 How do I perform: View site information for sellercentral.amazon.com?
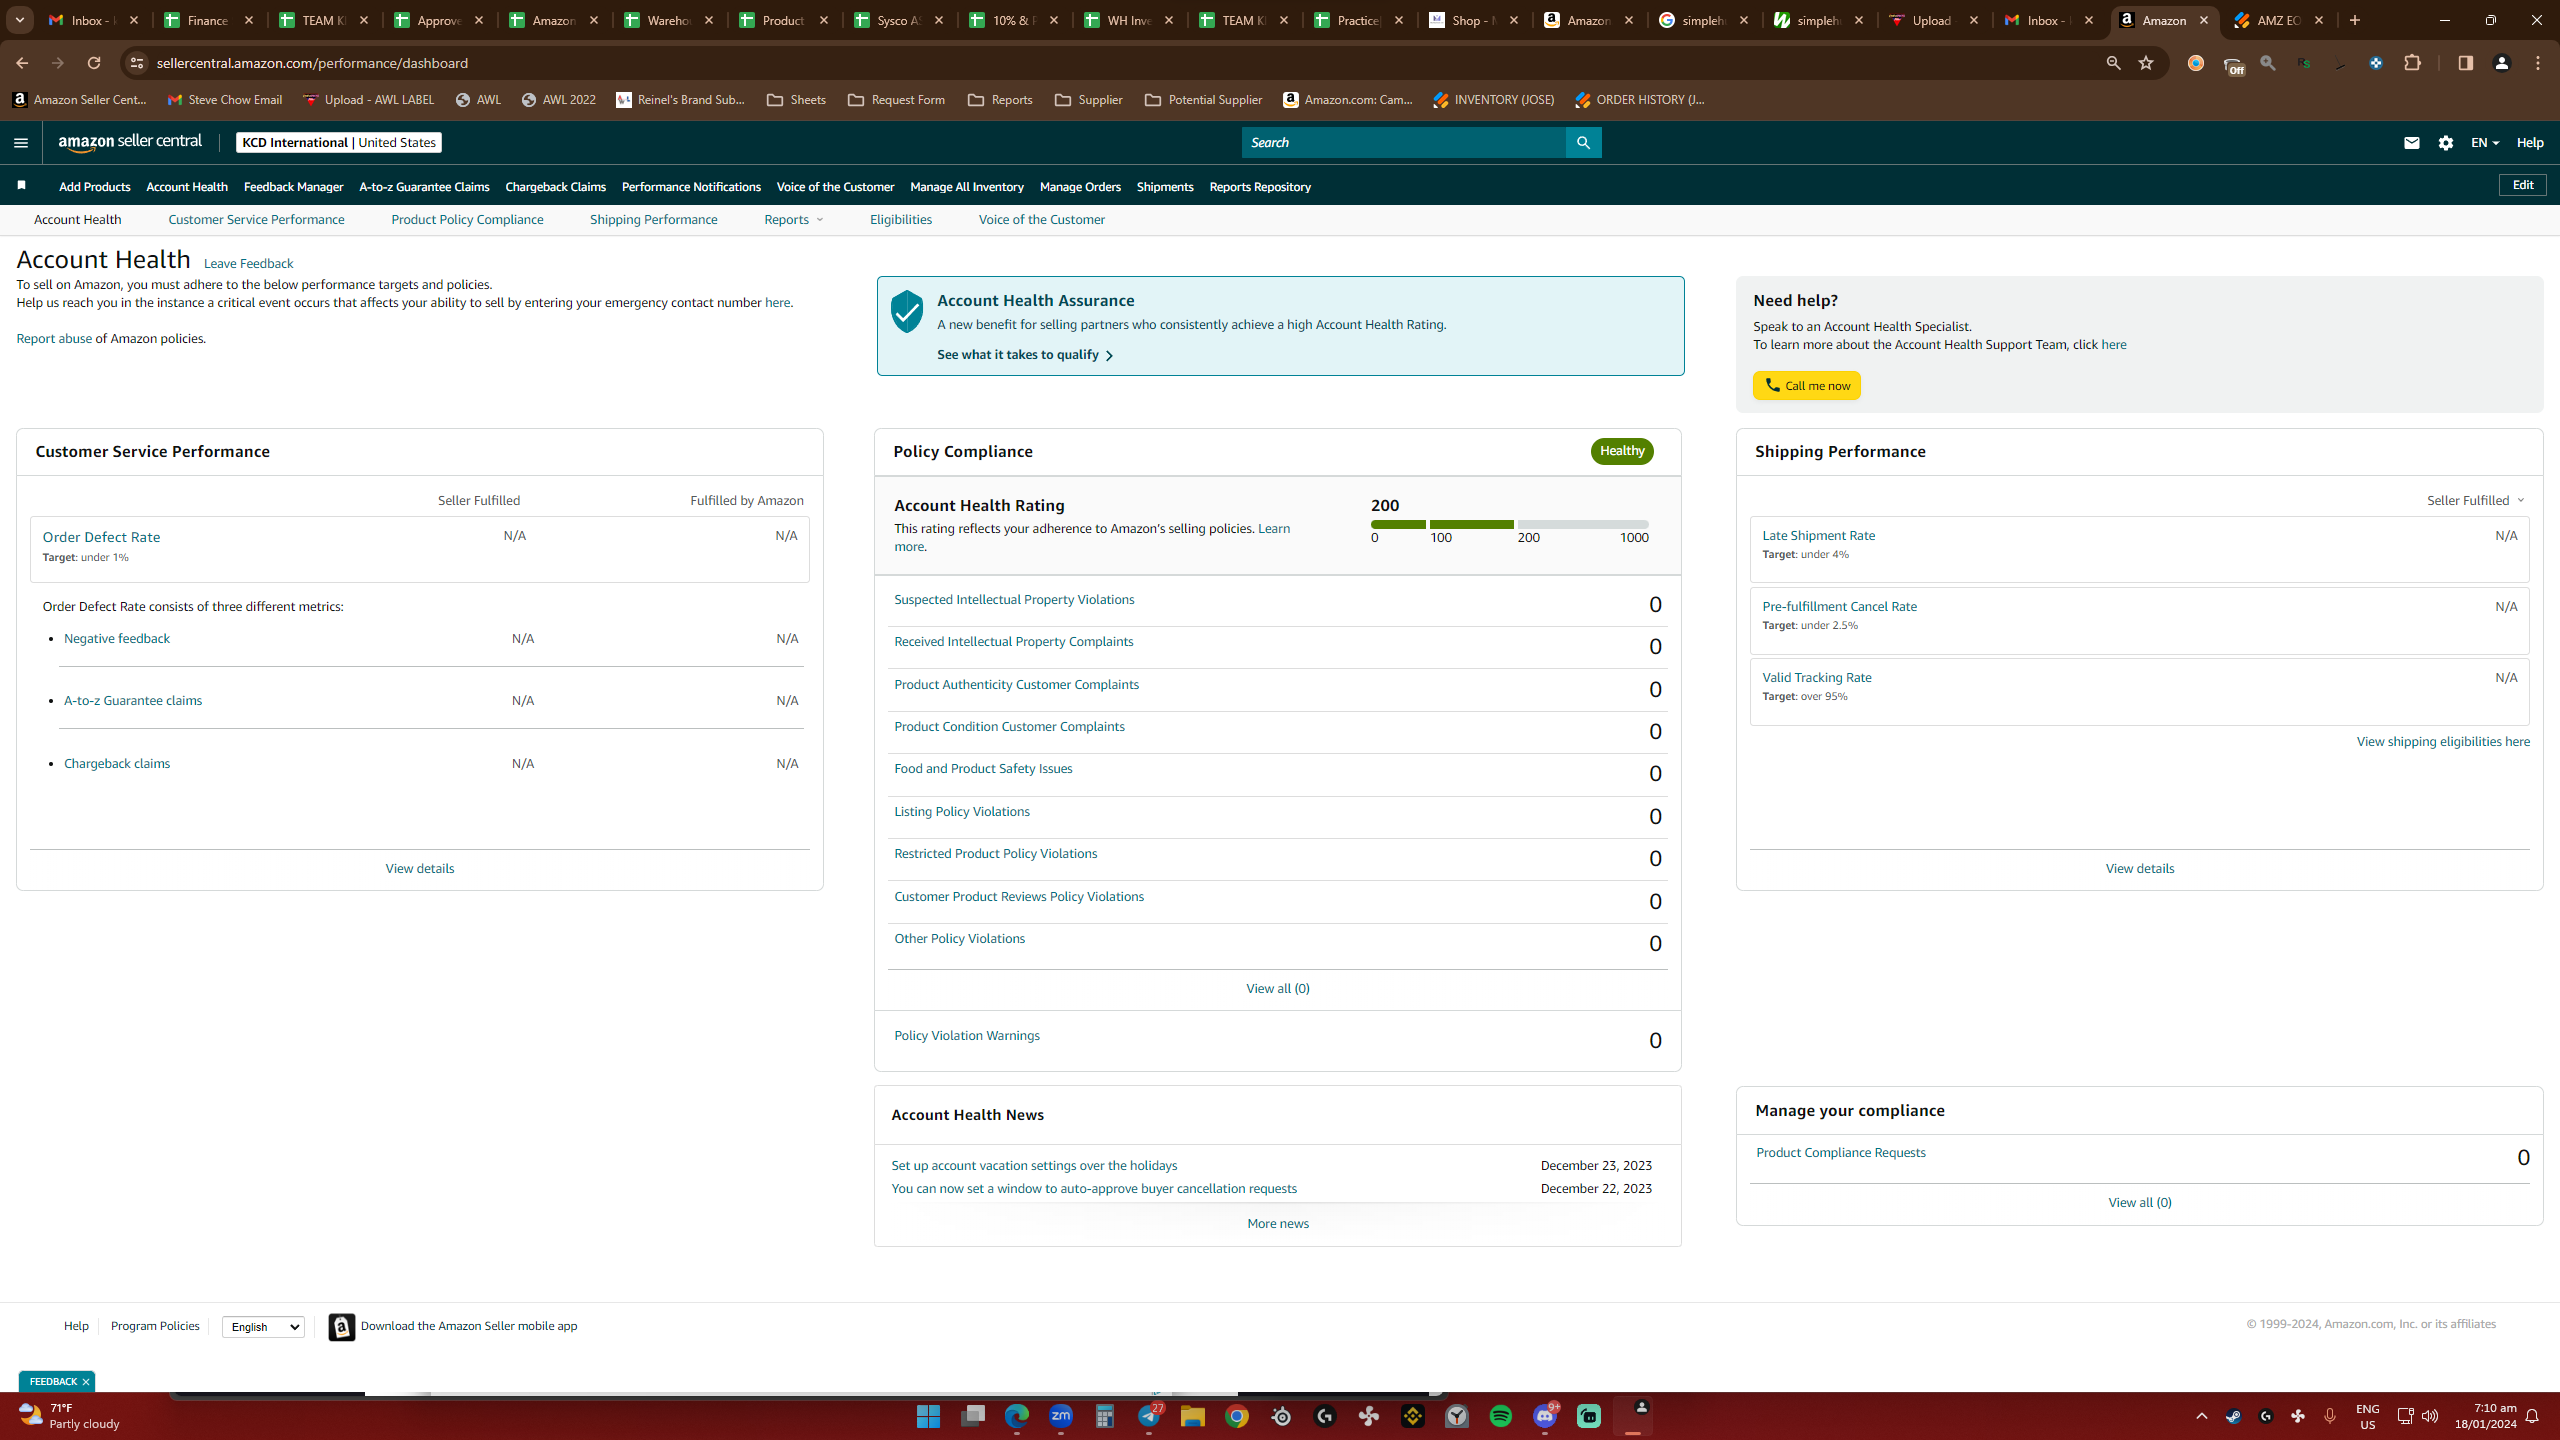tap(137, 63)
